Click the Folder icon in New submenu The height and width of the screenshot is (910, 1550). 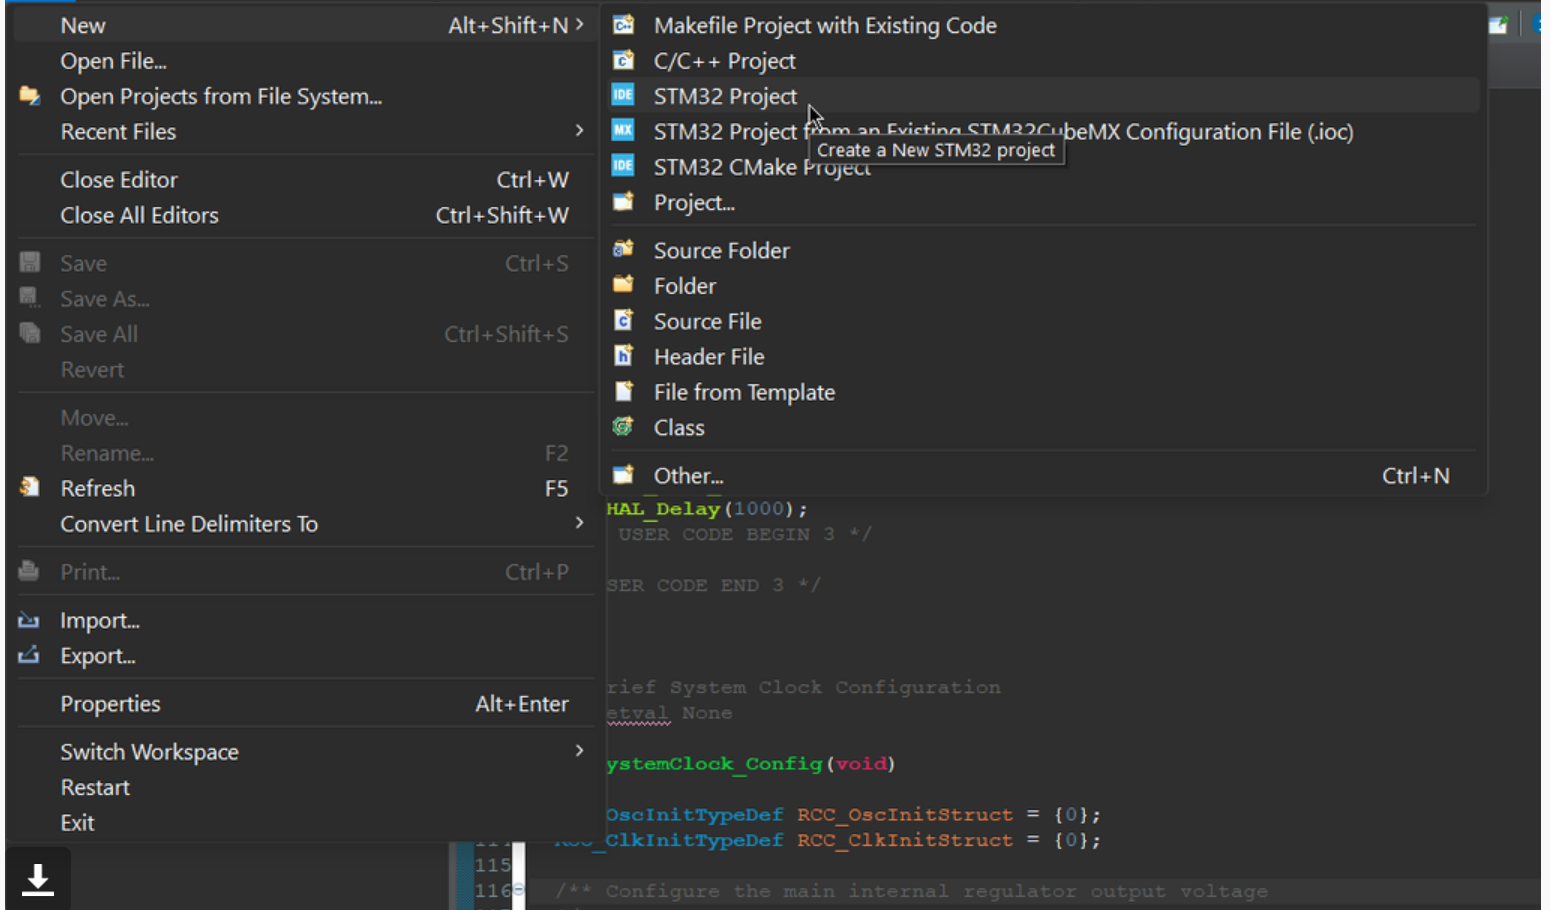[623, 285]
